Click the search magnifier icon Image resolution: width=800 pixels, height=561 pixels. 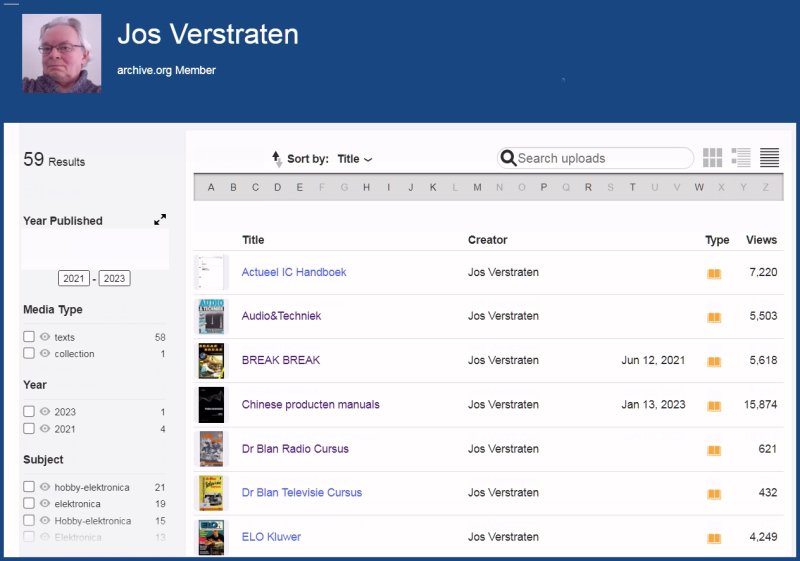(508, 158)
